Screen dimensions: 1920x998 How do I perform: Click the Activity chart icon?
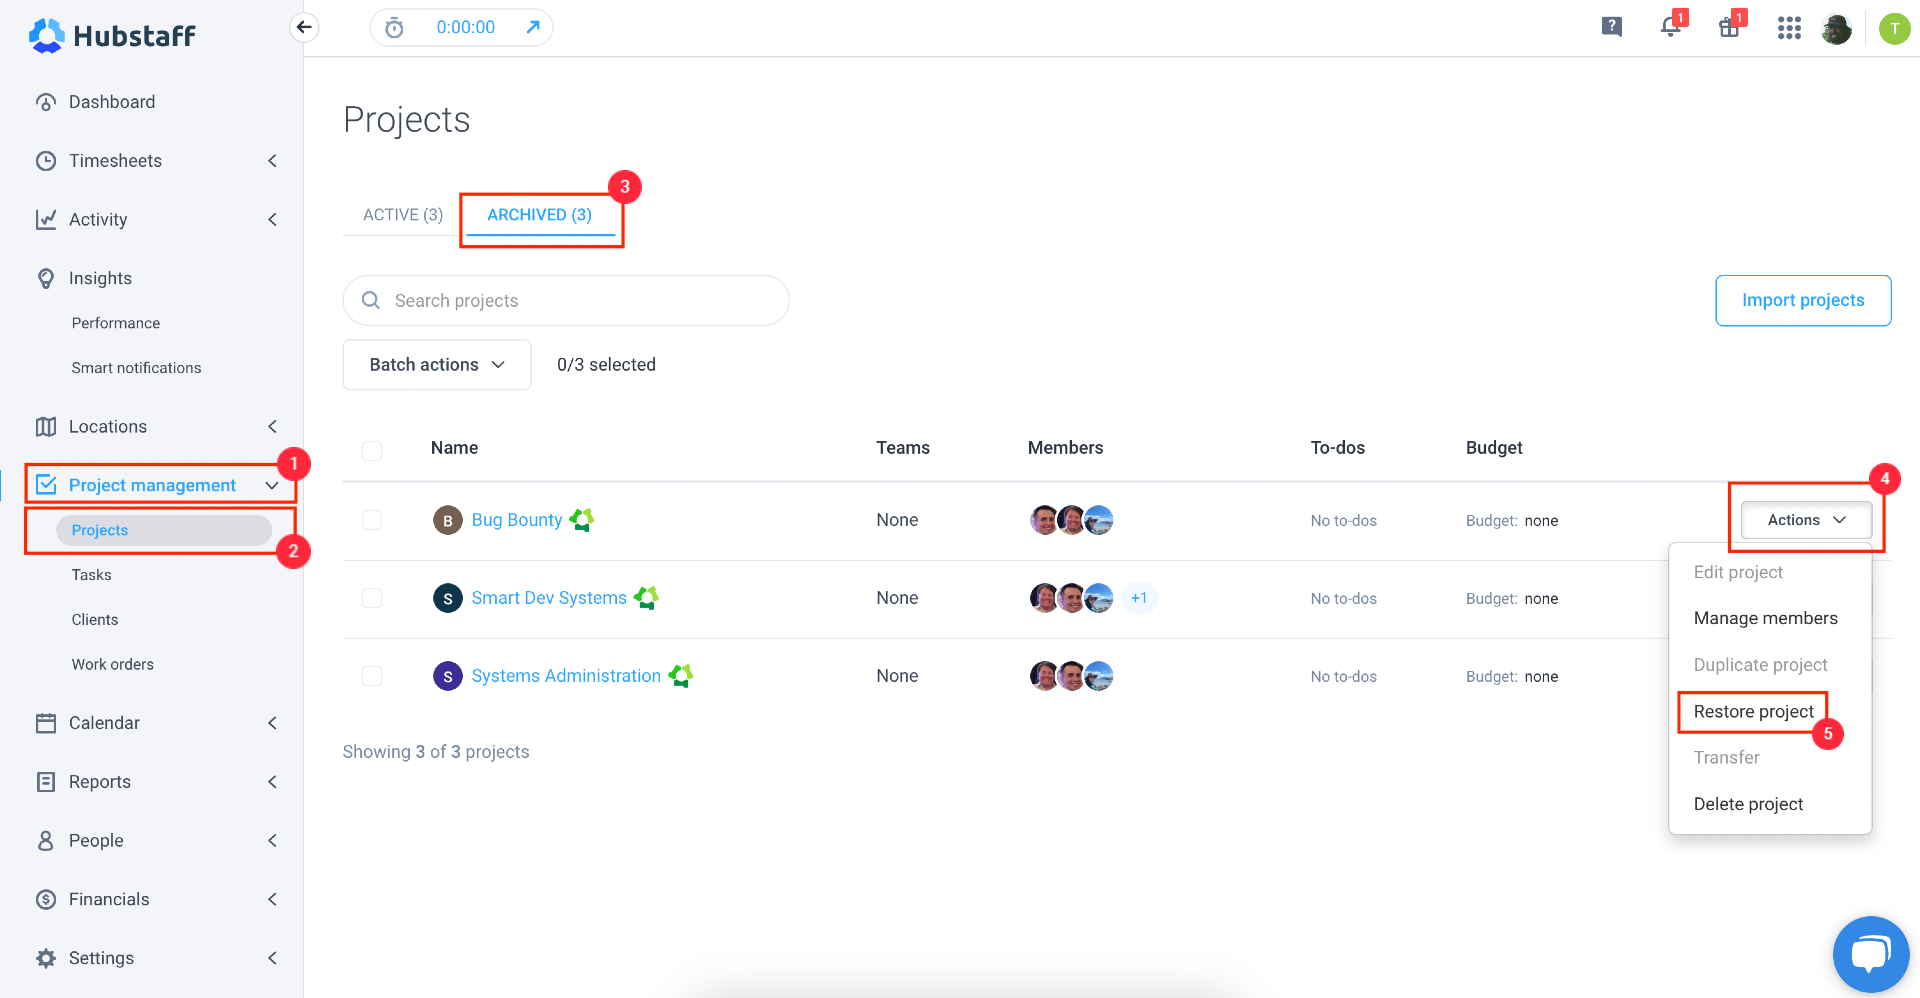[x=46, y=220]
